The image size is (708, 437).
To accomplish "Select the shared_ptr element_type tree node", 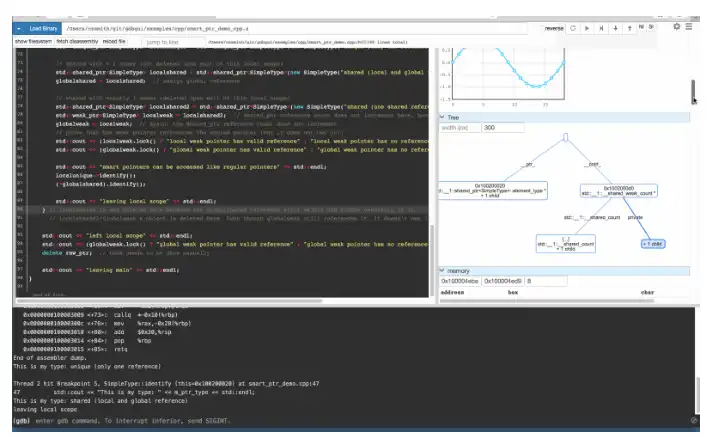I will [492, 191].
